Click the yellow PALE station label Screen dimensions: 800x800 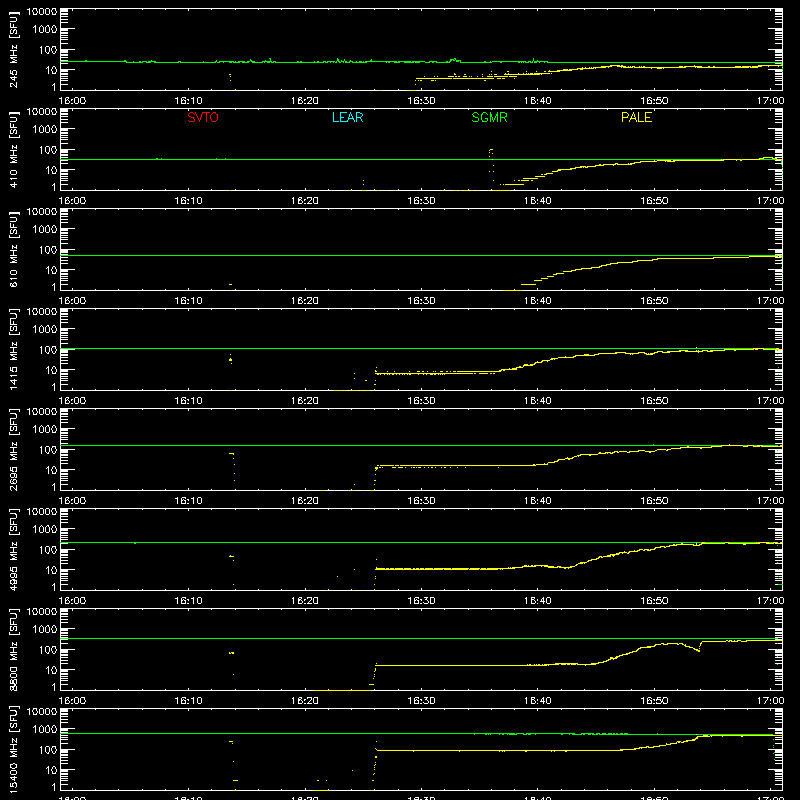click(x=636, y=117)
